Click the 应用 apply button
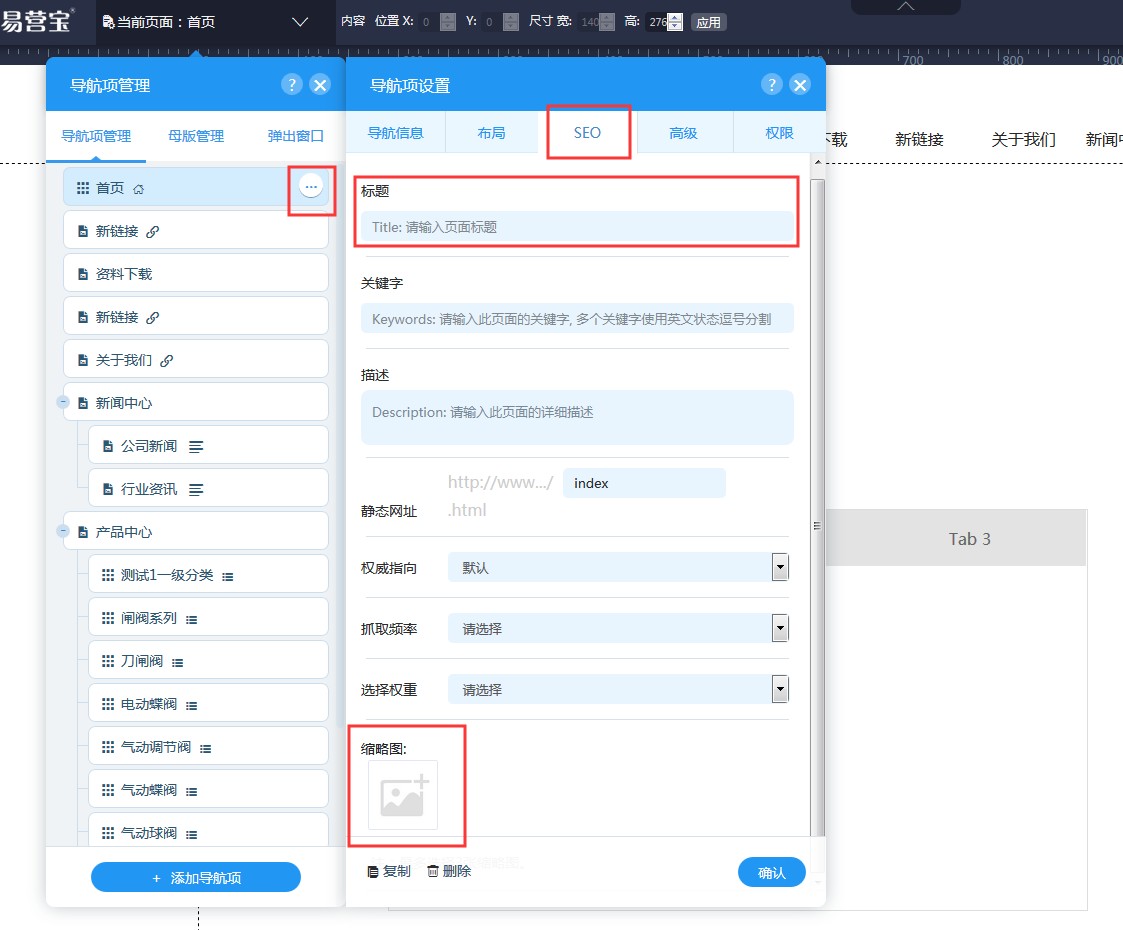Screen dimensions: 1123x930 [x=708, y=22]
